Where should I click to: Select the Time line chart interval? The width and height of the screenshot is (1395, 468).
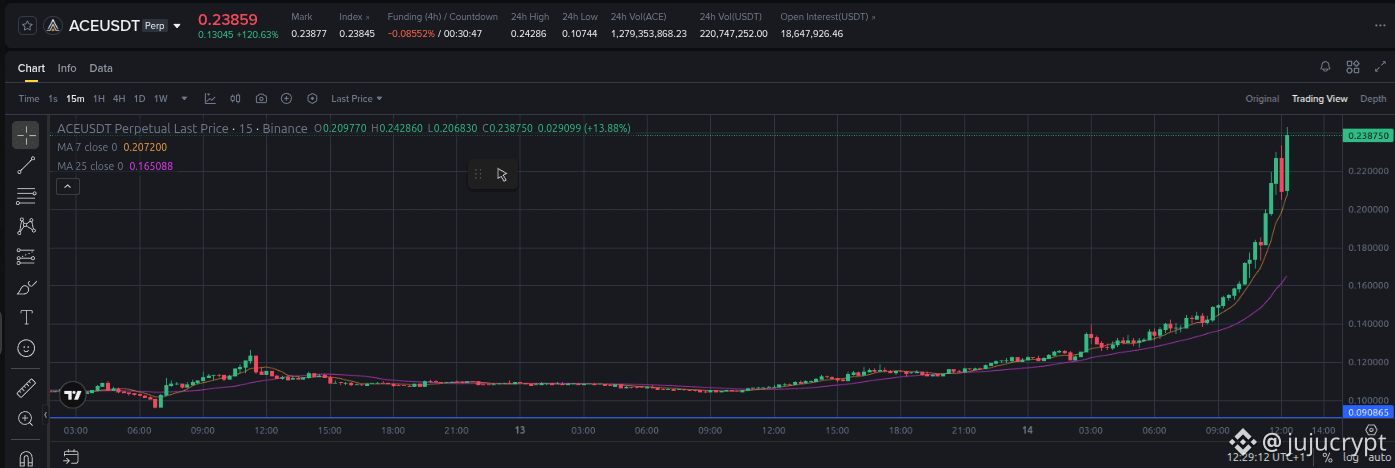point(29,99)
